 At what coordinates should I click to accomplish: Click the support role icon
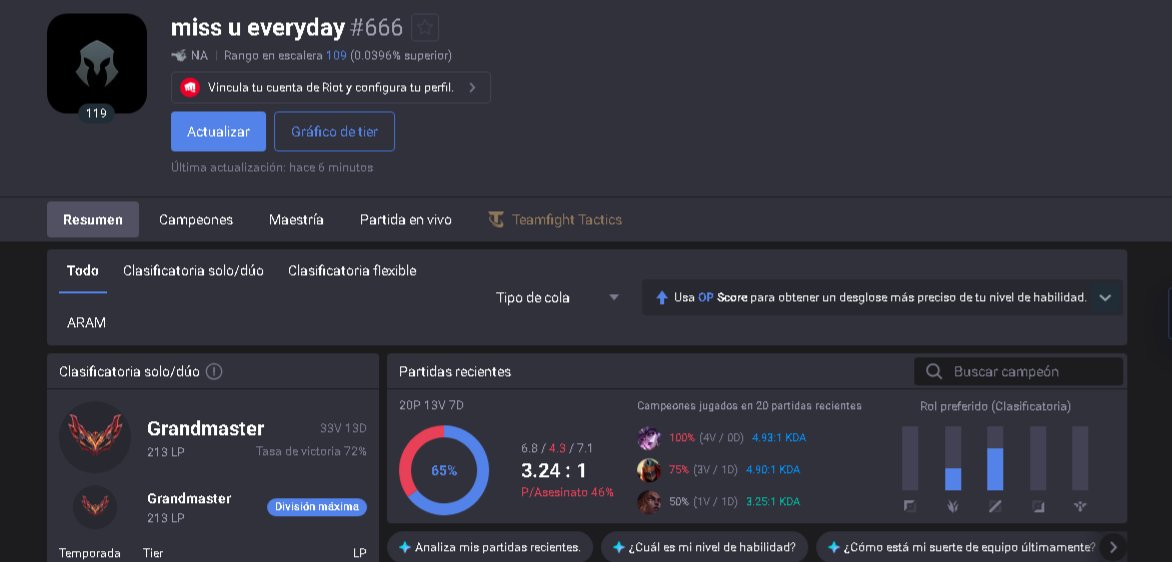[x=1080, y=507]
